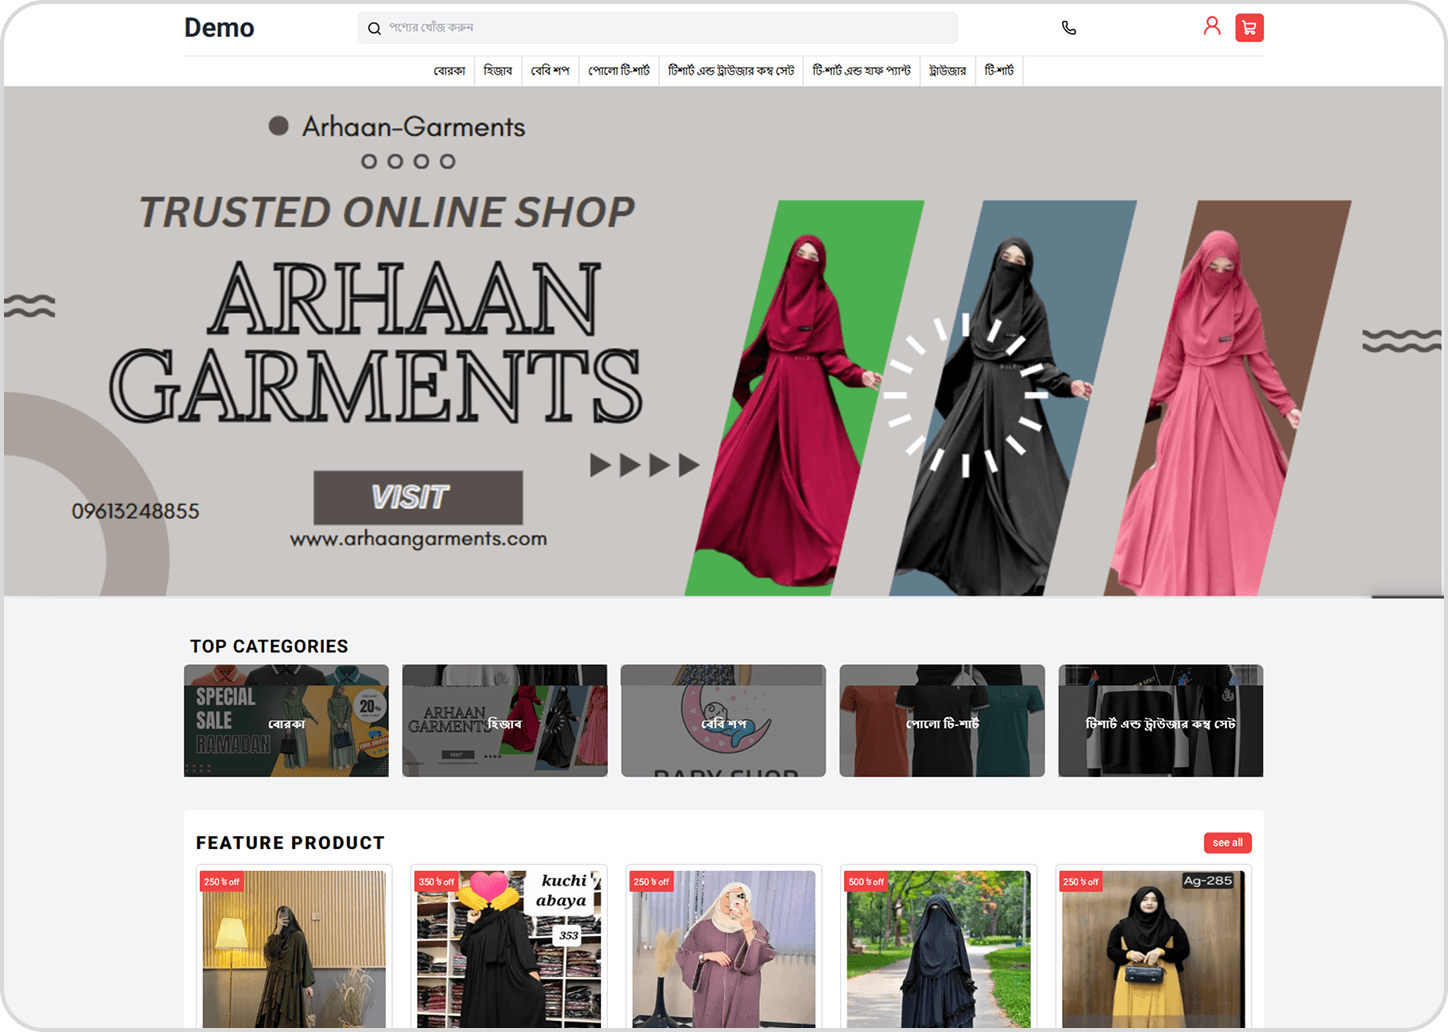This screenshot has width=1448, height=1032.
Task: Select হিজাব in the top navigation bar
Action: tap(497, 71)
